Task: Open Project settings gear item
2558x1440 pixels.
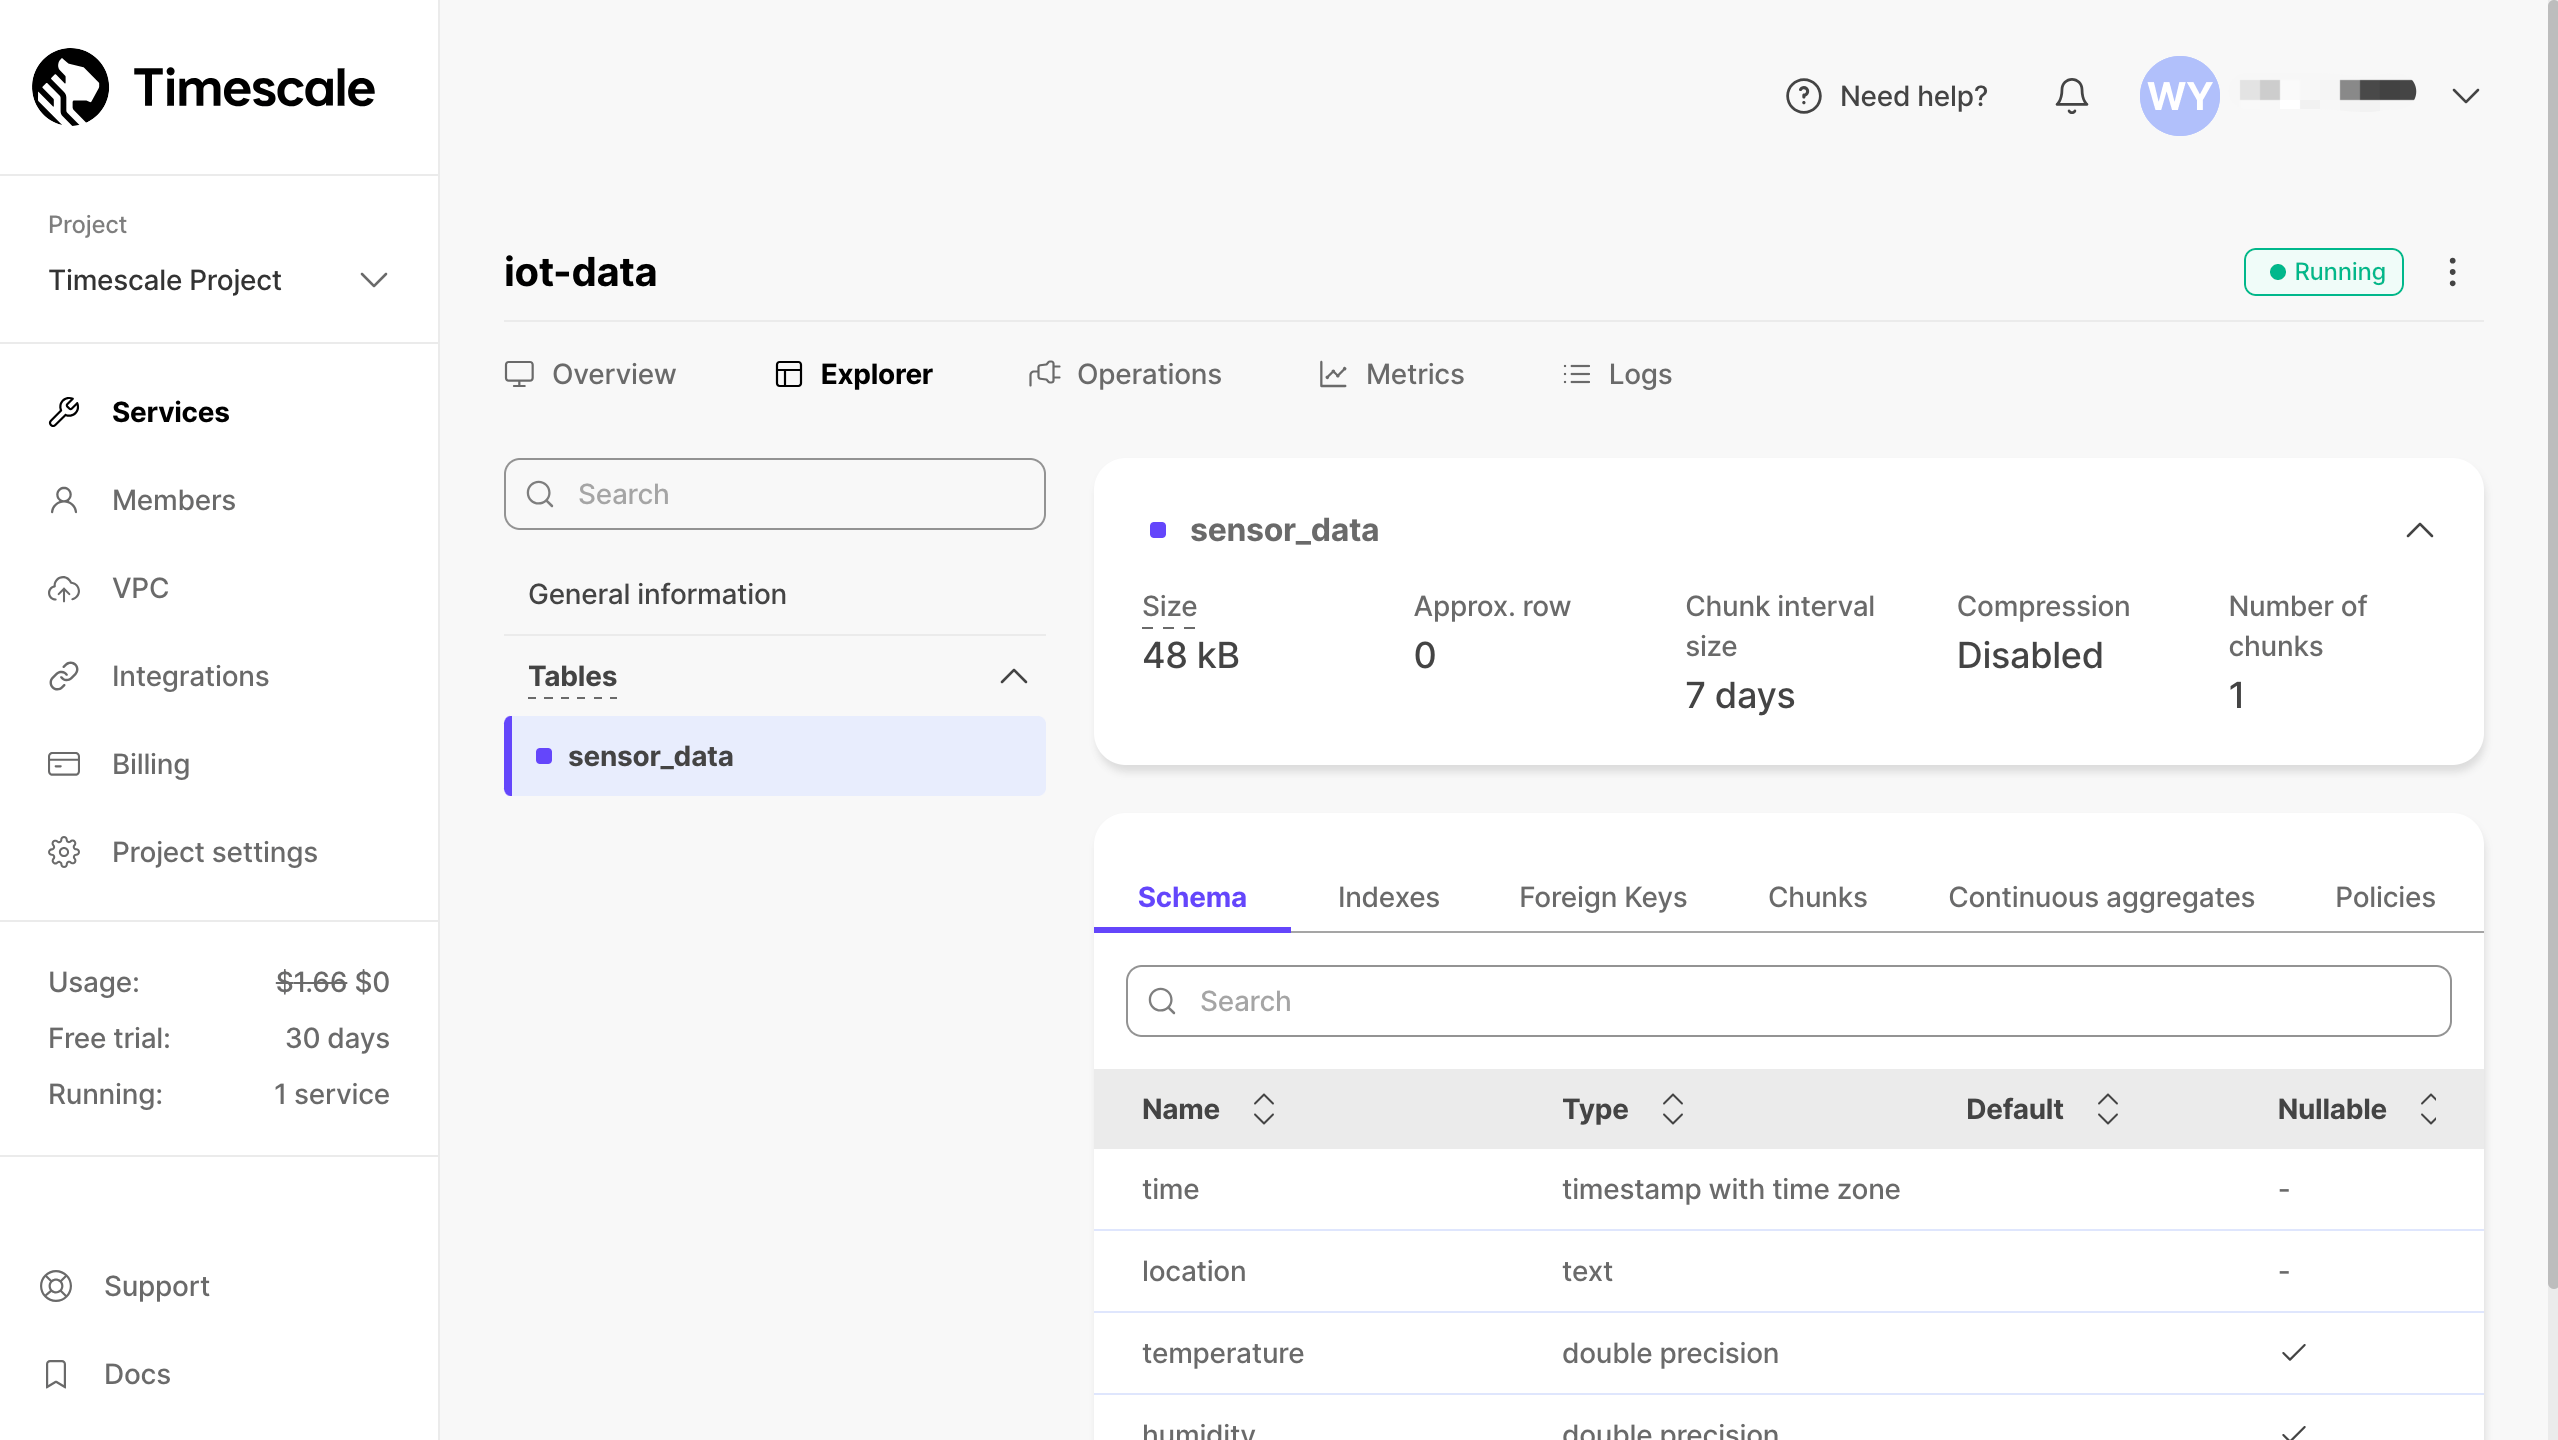Action: click(214, 852)
